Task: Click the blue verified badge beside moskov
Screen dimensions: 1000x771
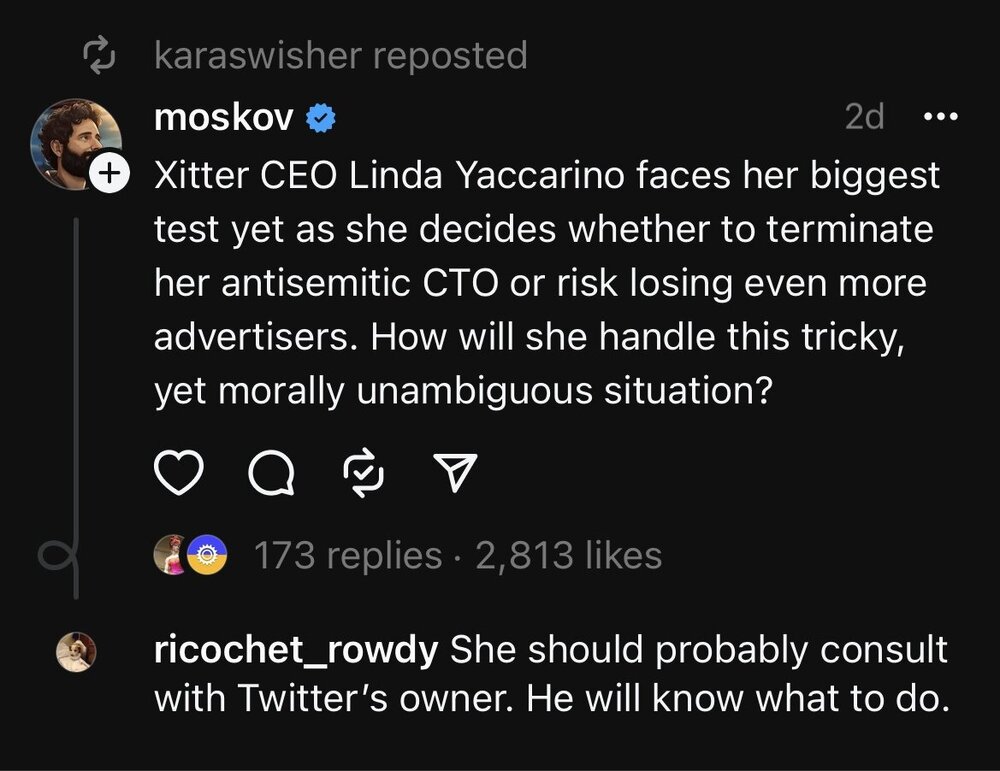Action: (320, 119)
